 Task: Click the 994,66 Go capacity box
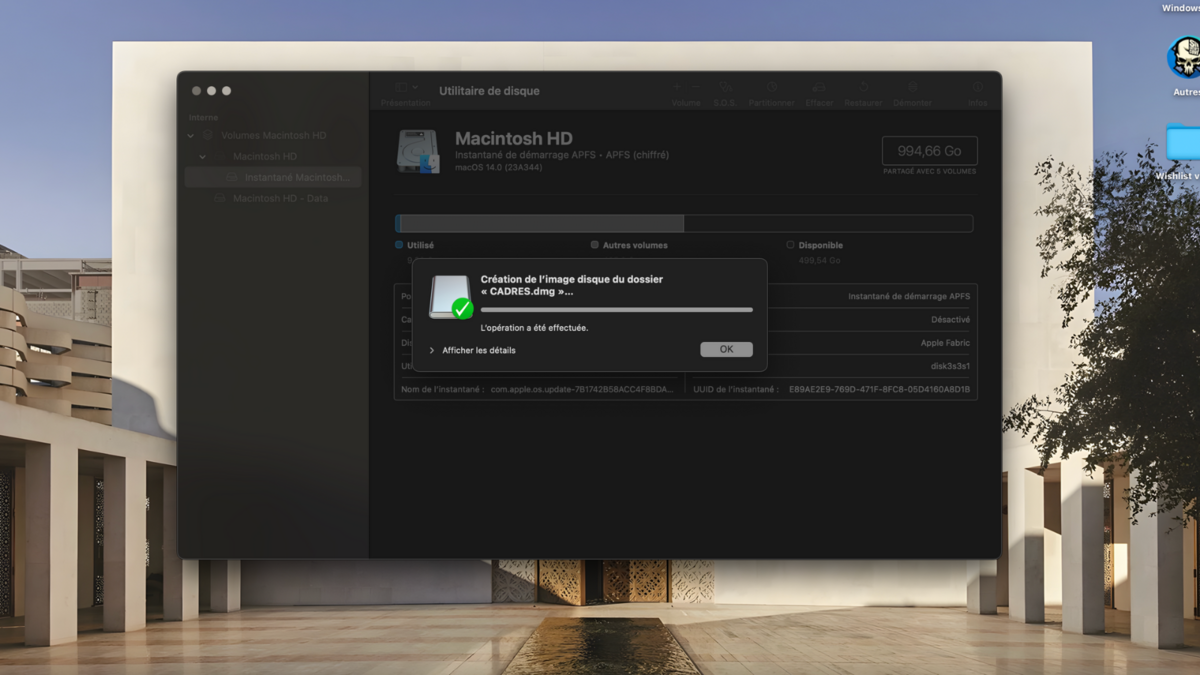pos(929,151)
